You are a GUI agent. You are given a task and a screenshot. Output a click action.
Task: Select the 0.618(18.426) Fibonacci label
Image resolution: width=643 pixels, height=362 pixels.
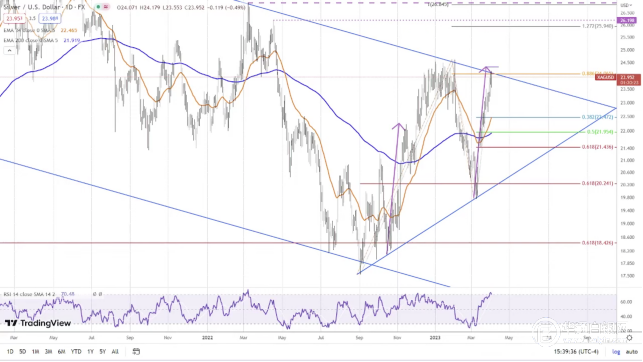(x=597, y=243)
